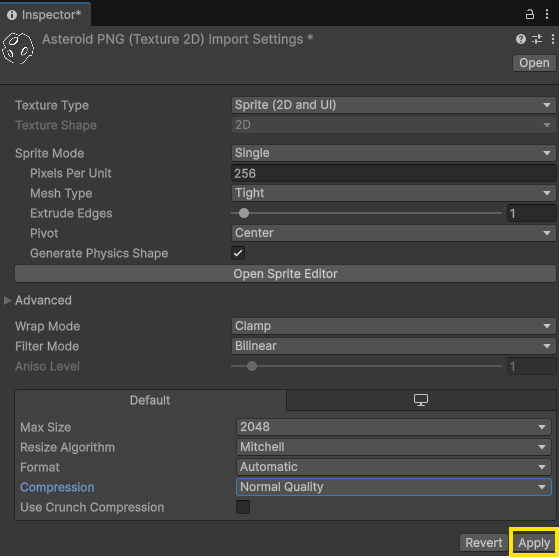Open the Filter Mode dropdown
The image size is (560, 558).
point(394,346)
